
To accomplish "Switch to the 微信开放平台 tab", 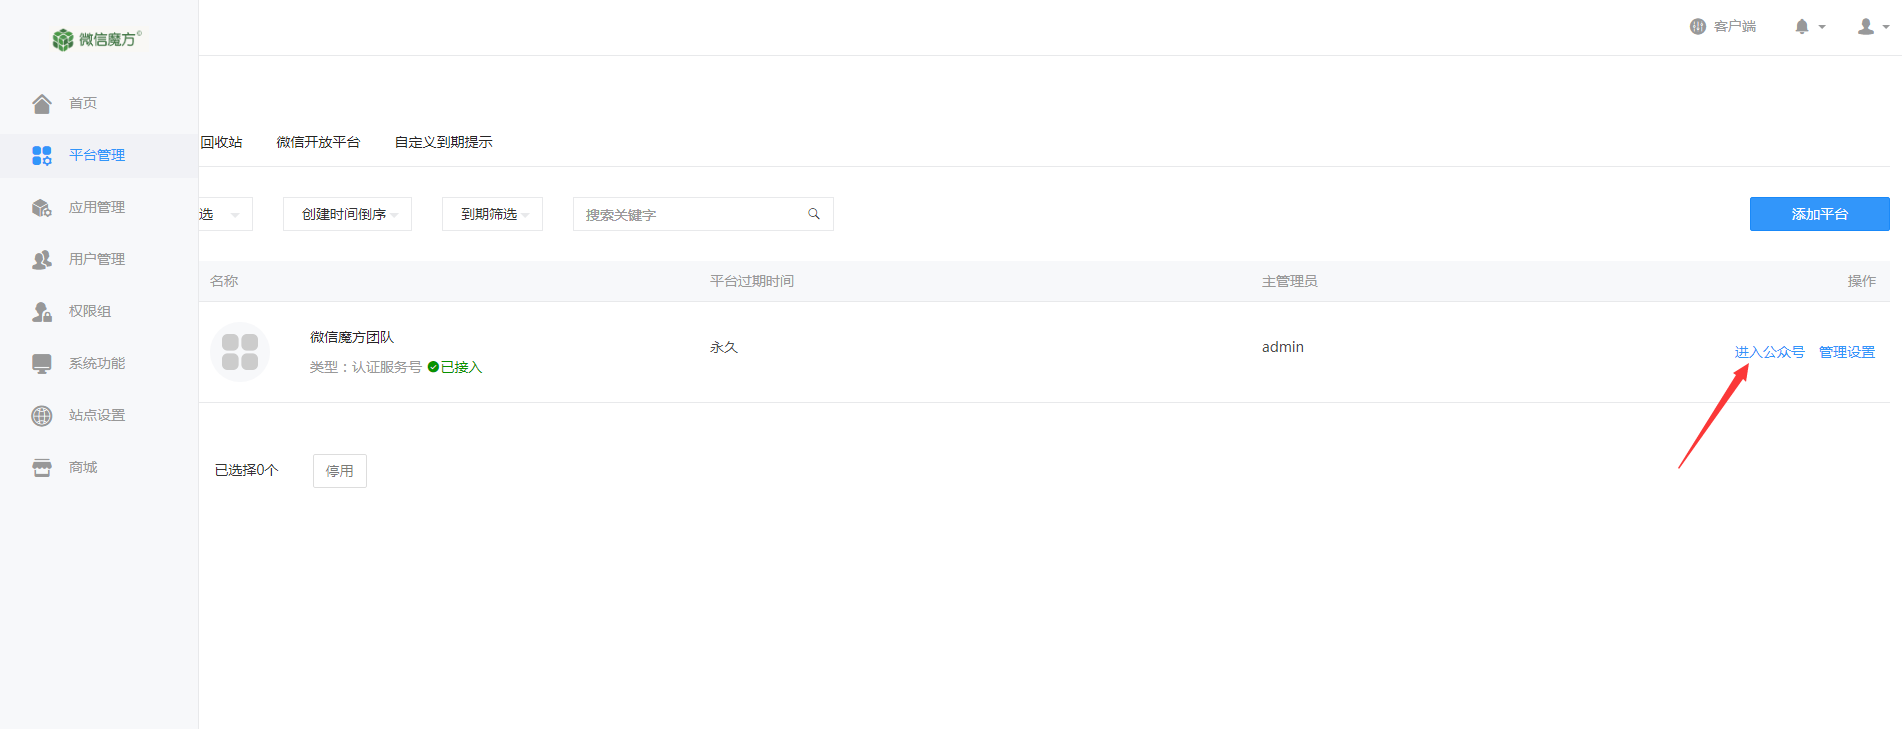I will [318, 142].
